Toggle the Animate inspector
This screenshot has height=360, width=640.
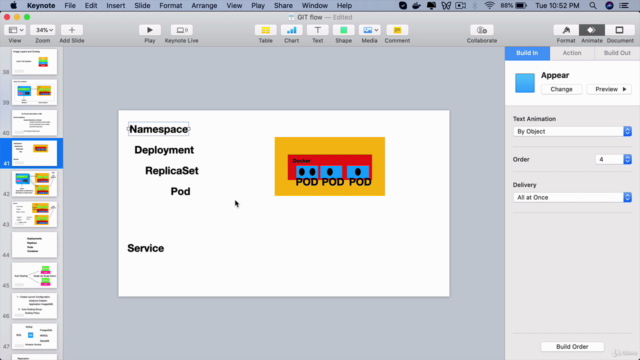(591, 30)
